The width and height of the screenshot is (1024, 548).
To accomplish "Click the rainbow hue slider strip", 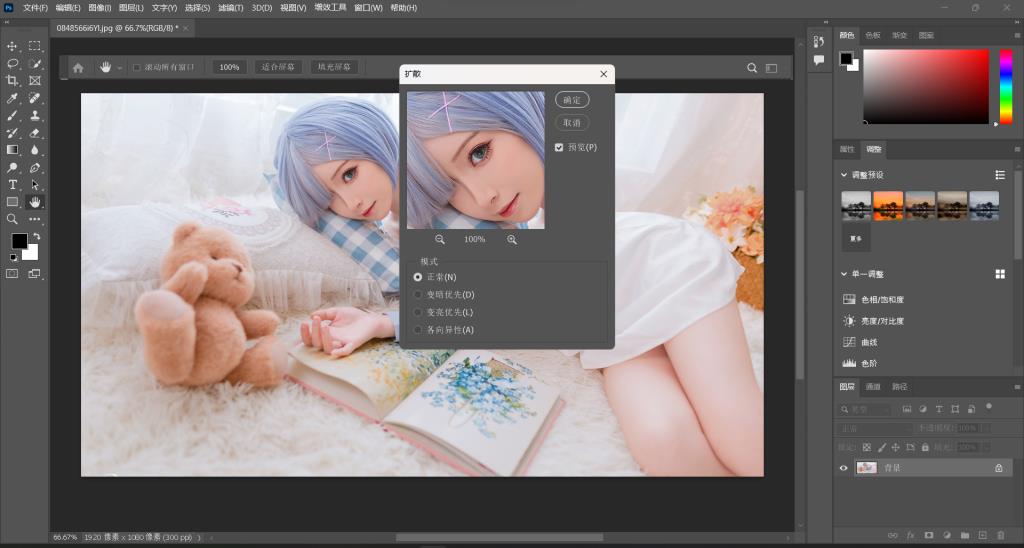I will pos(1006,86).
